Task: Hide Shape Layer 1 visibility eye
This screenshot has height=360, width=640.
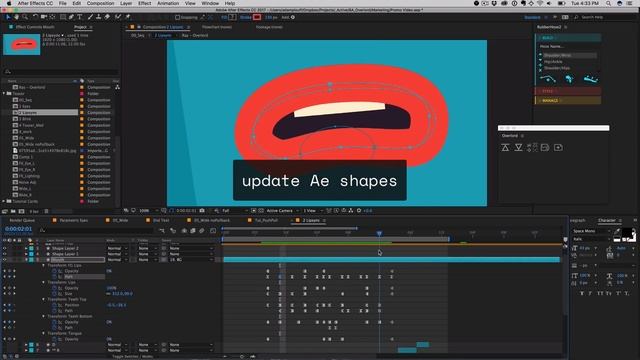Action: pyautogui.click(x=4, y=254)
